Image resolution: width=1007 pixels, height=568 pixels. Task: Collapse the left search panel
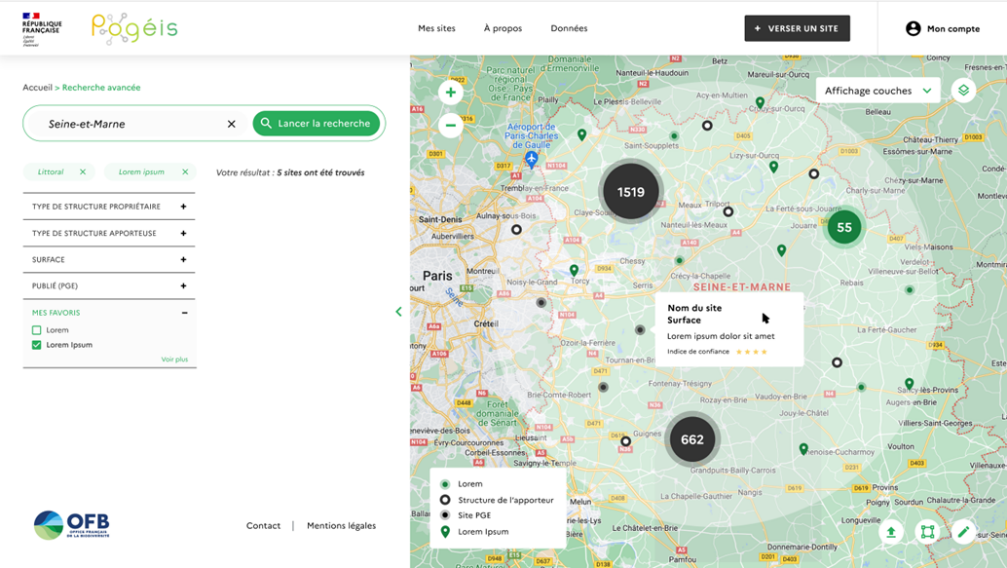coord(399,312)
